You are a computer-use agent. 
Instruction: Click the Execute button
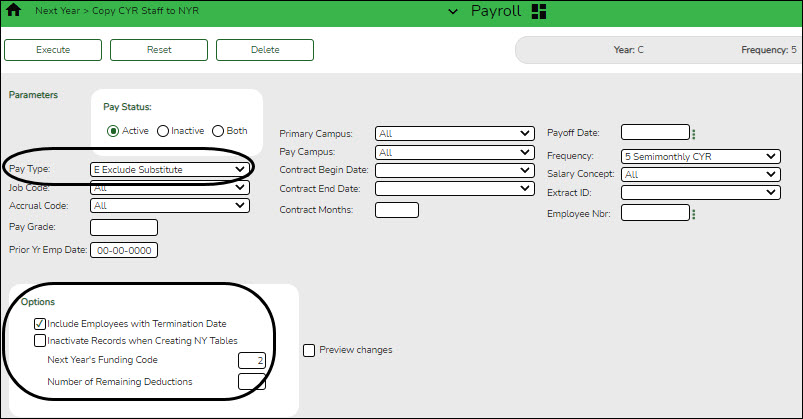click(53, 49)
